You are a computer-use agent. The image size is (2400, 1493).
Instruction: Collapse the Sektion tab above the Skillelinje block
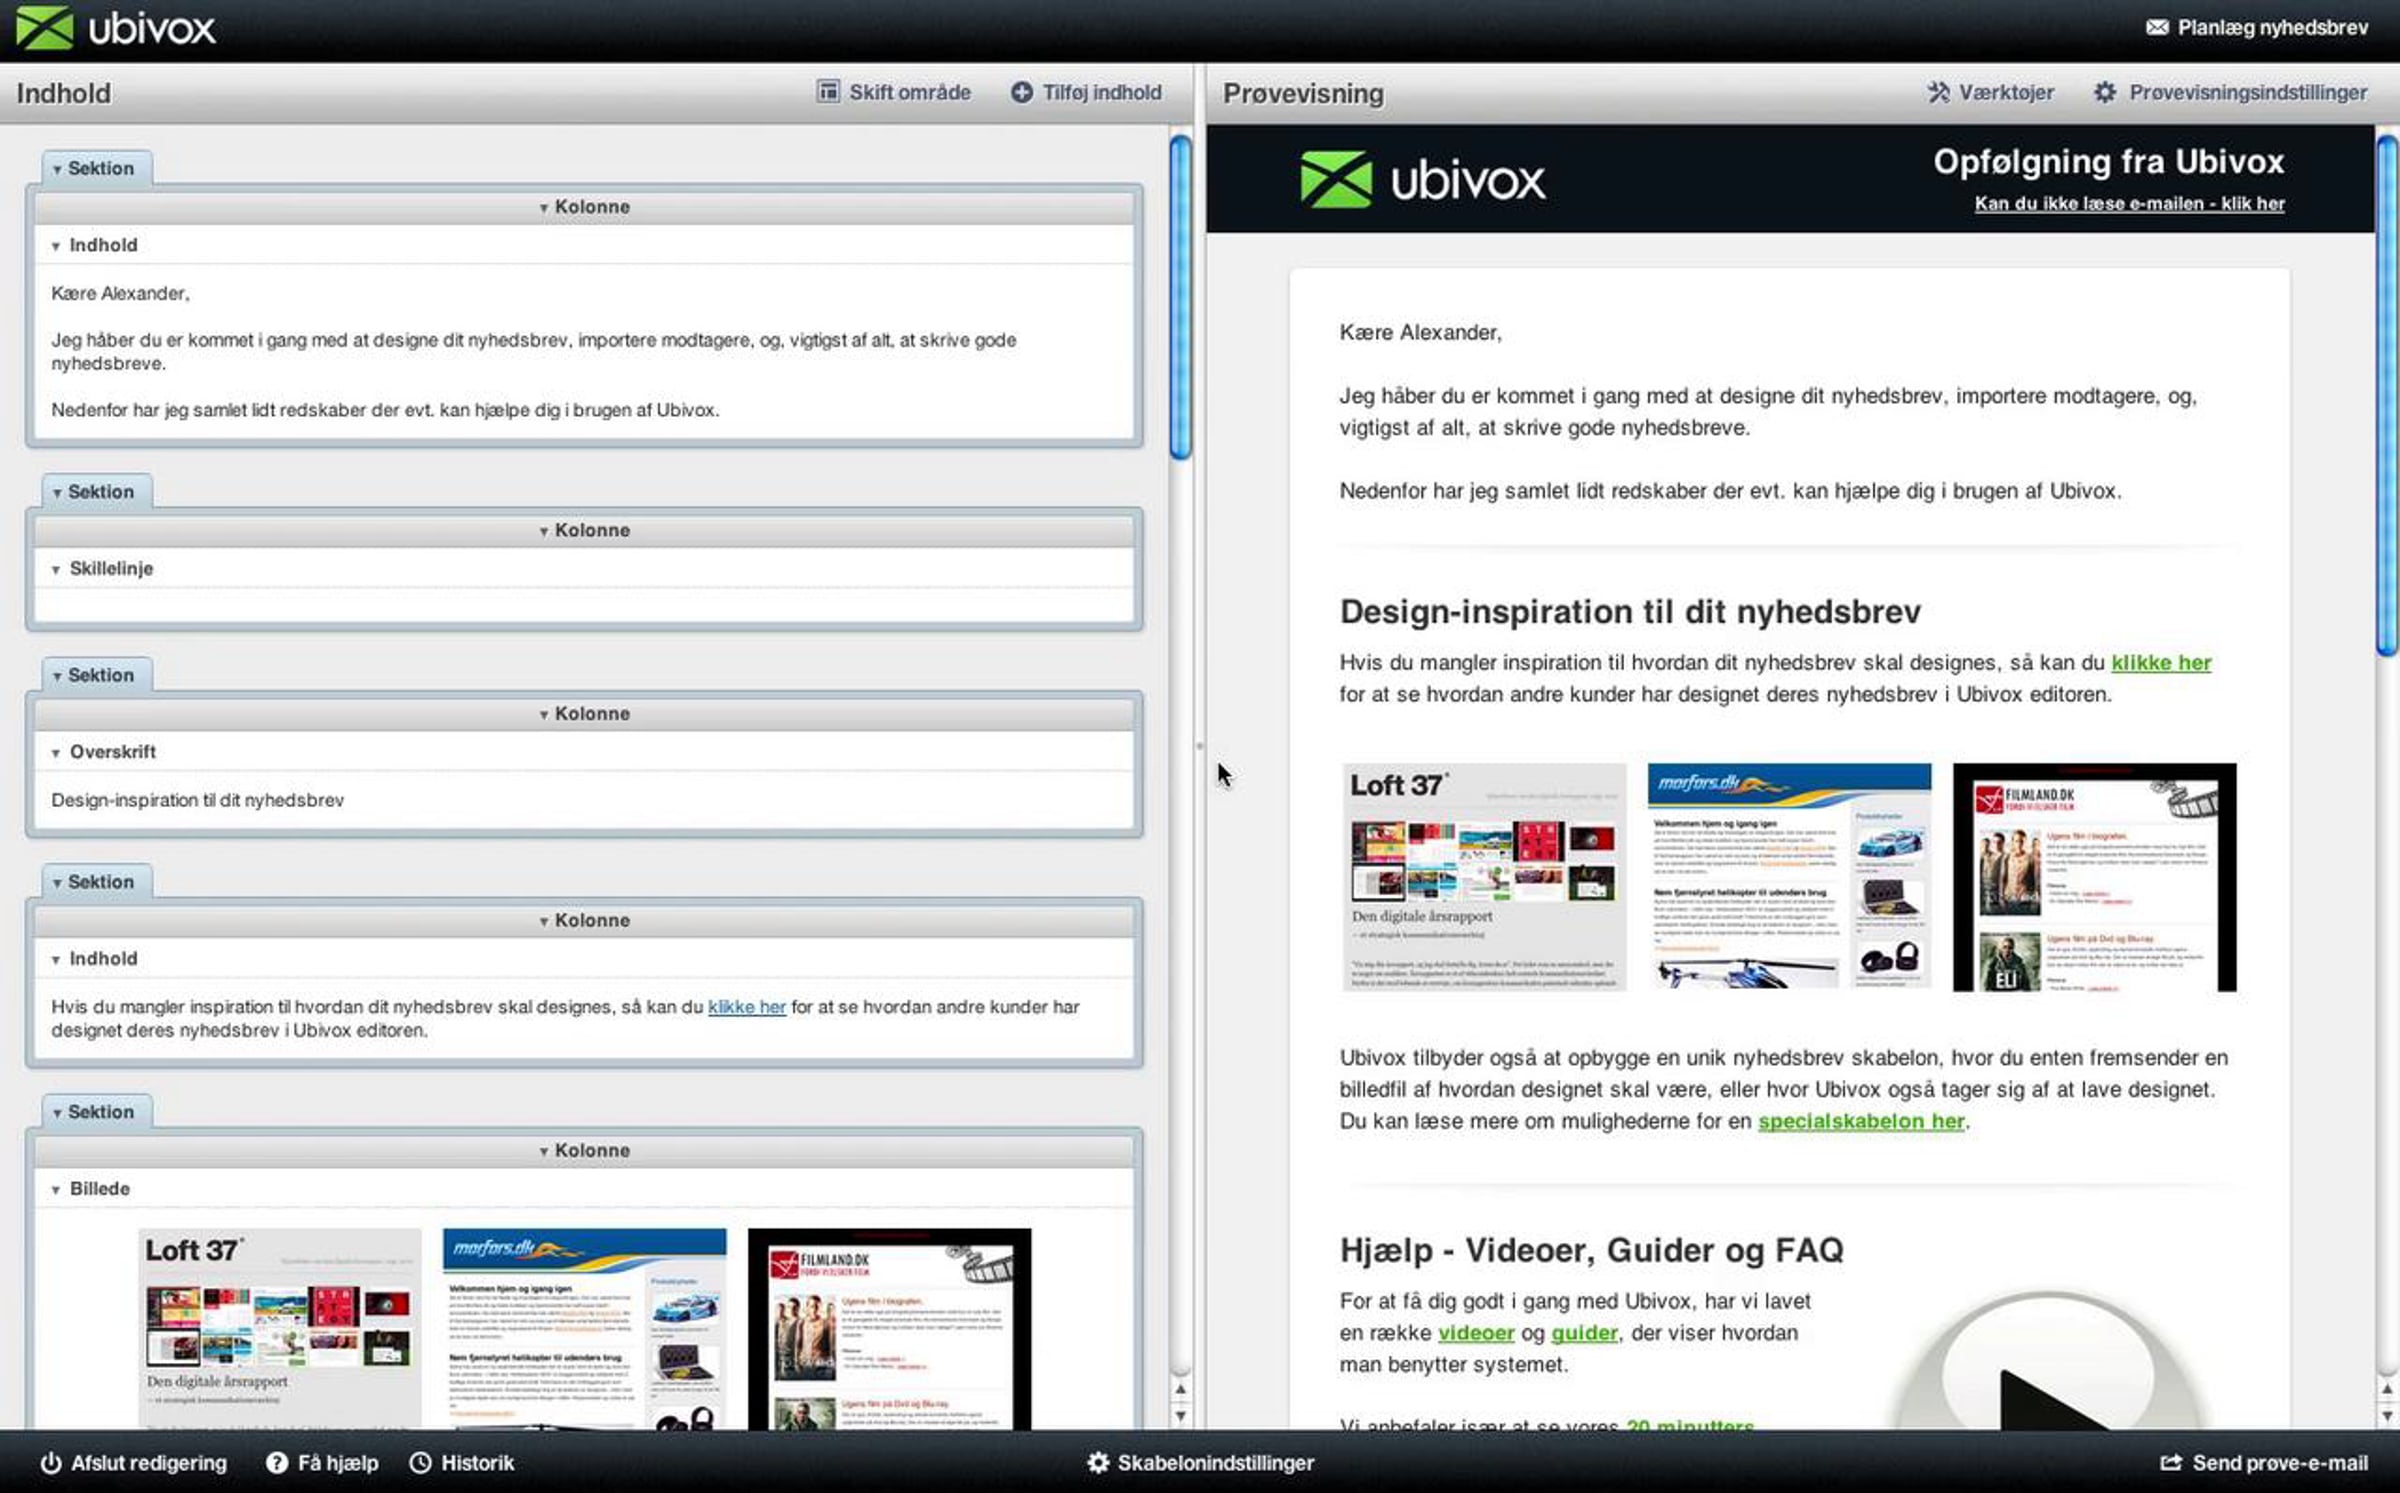point(96,492)
